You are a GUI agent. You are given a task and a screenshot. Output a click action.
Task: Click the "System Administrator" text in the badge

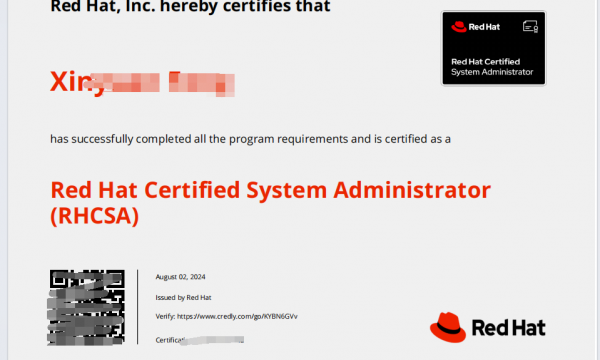coord(492,72)
